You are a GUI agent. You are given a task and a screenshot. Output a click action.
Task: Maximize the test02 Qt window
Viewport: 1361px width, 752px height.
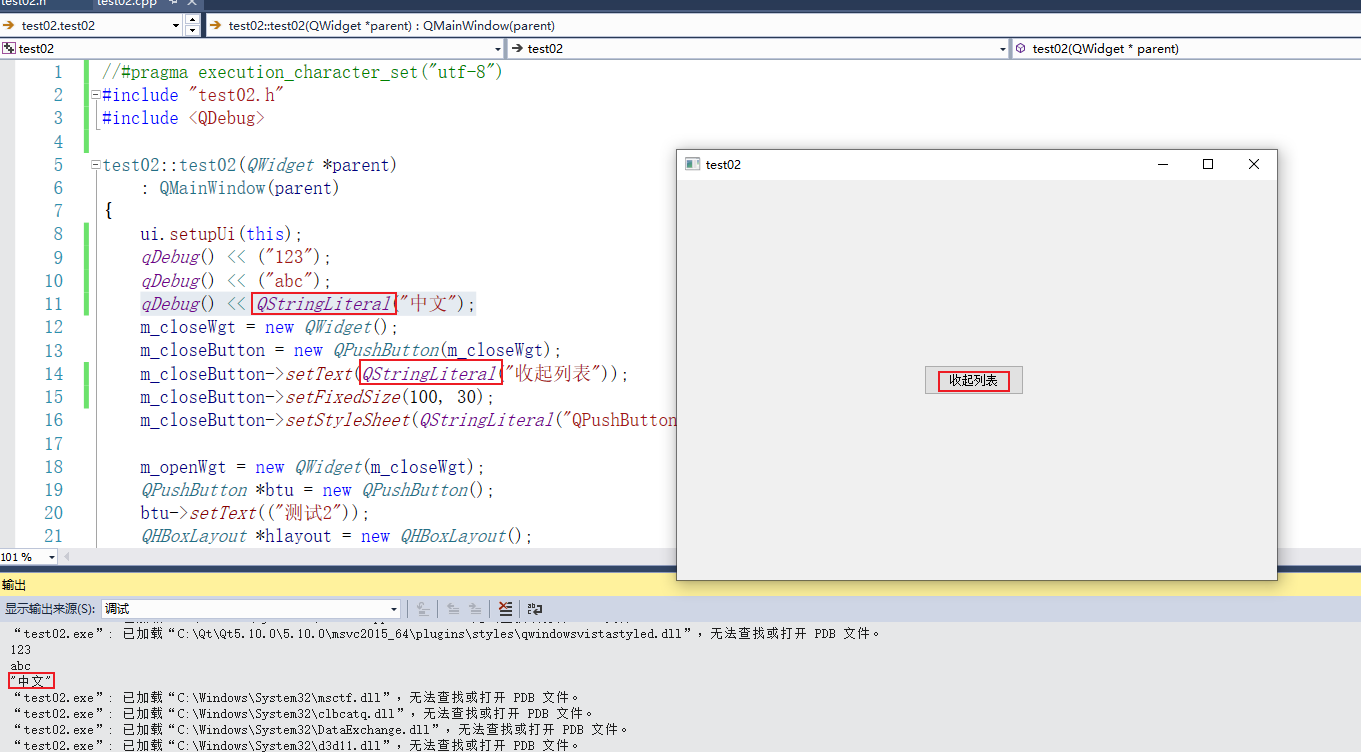1208,164
